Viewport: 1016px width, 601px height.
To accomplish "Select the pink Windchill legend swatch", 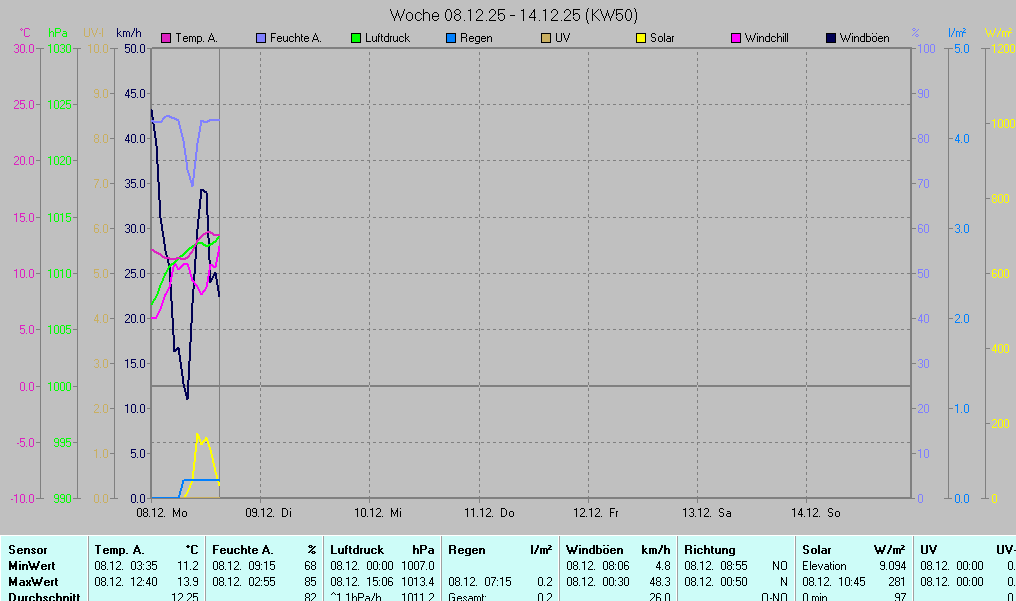I will coord(736,38).
